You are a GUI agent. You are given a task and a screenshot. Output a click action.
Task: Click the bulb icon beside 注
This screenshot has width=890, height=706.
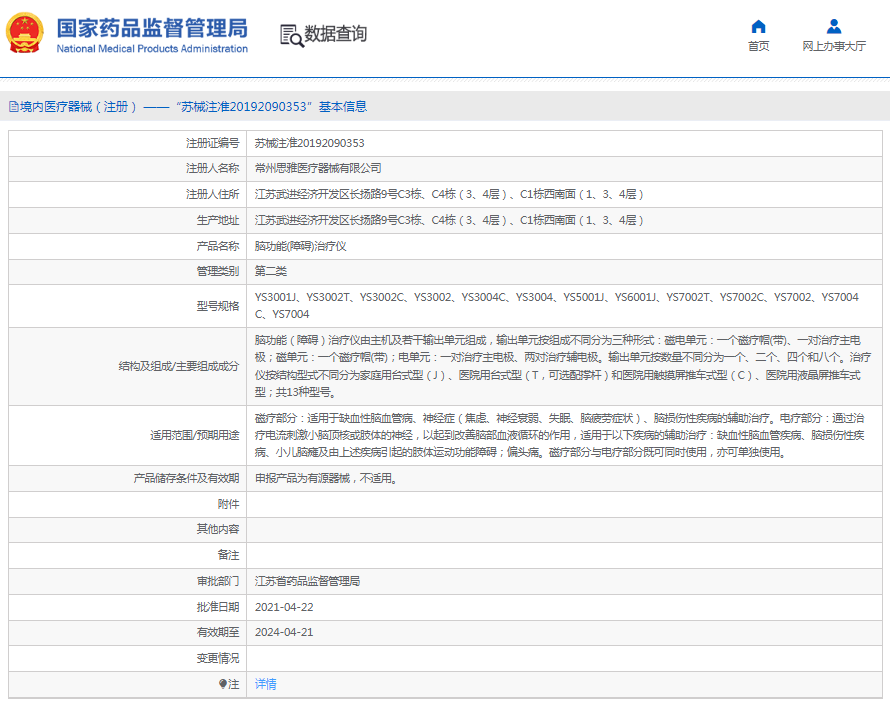(x=222, y=684)
